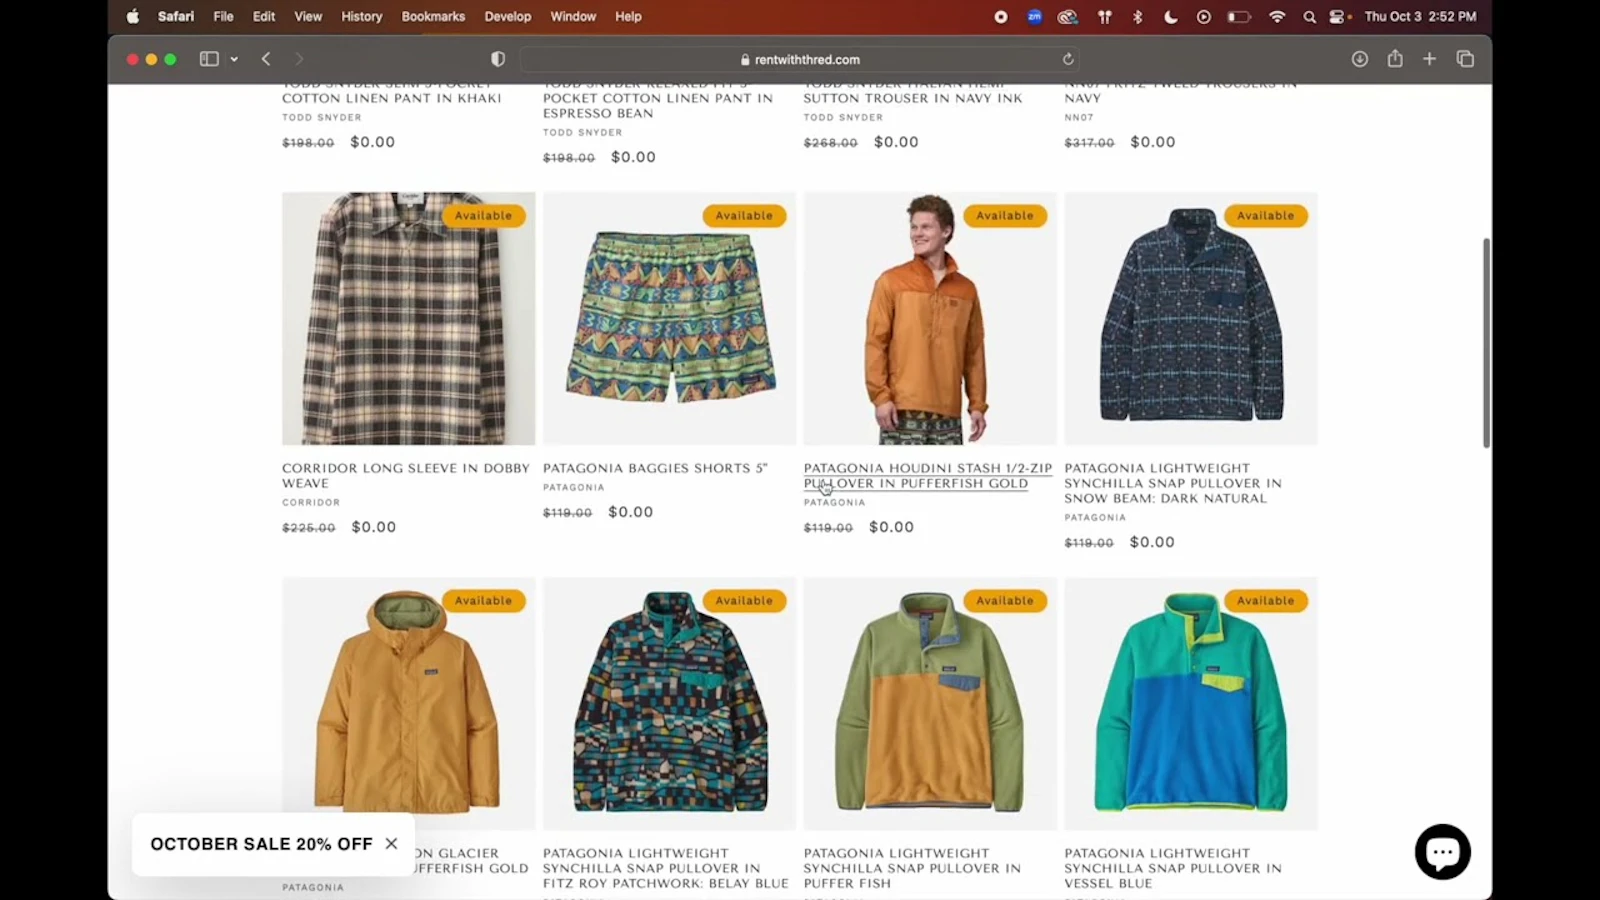Toggle Focus moon icon in menu bar
1600x900 pixels.
(1171, 16)
